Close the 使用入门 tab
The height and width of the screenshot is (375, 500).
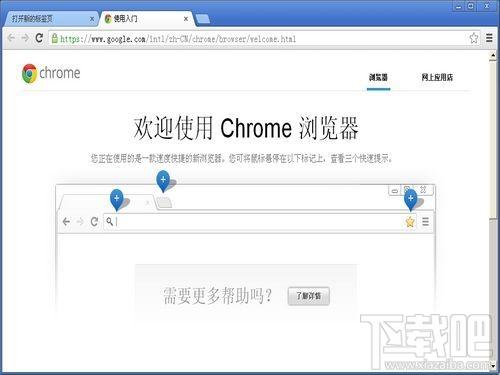pos(186,19)
